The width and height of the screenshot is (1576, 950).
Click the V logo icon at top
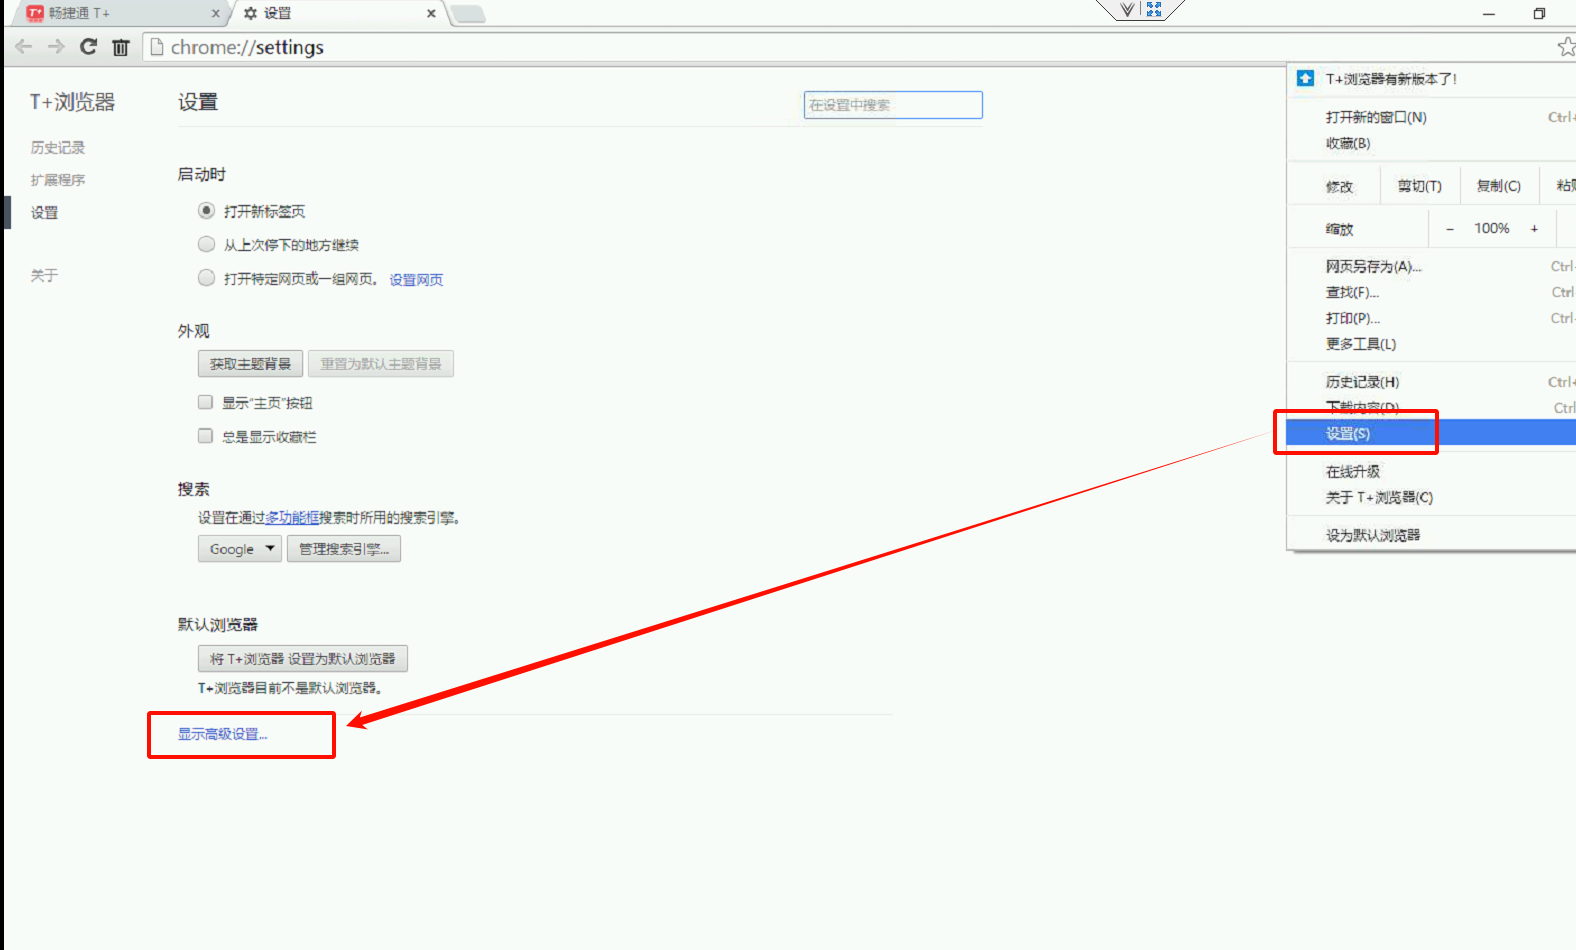click(1128, 9)
